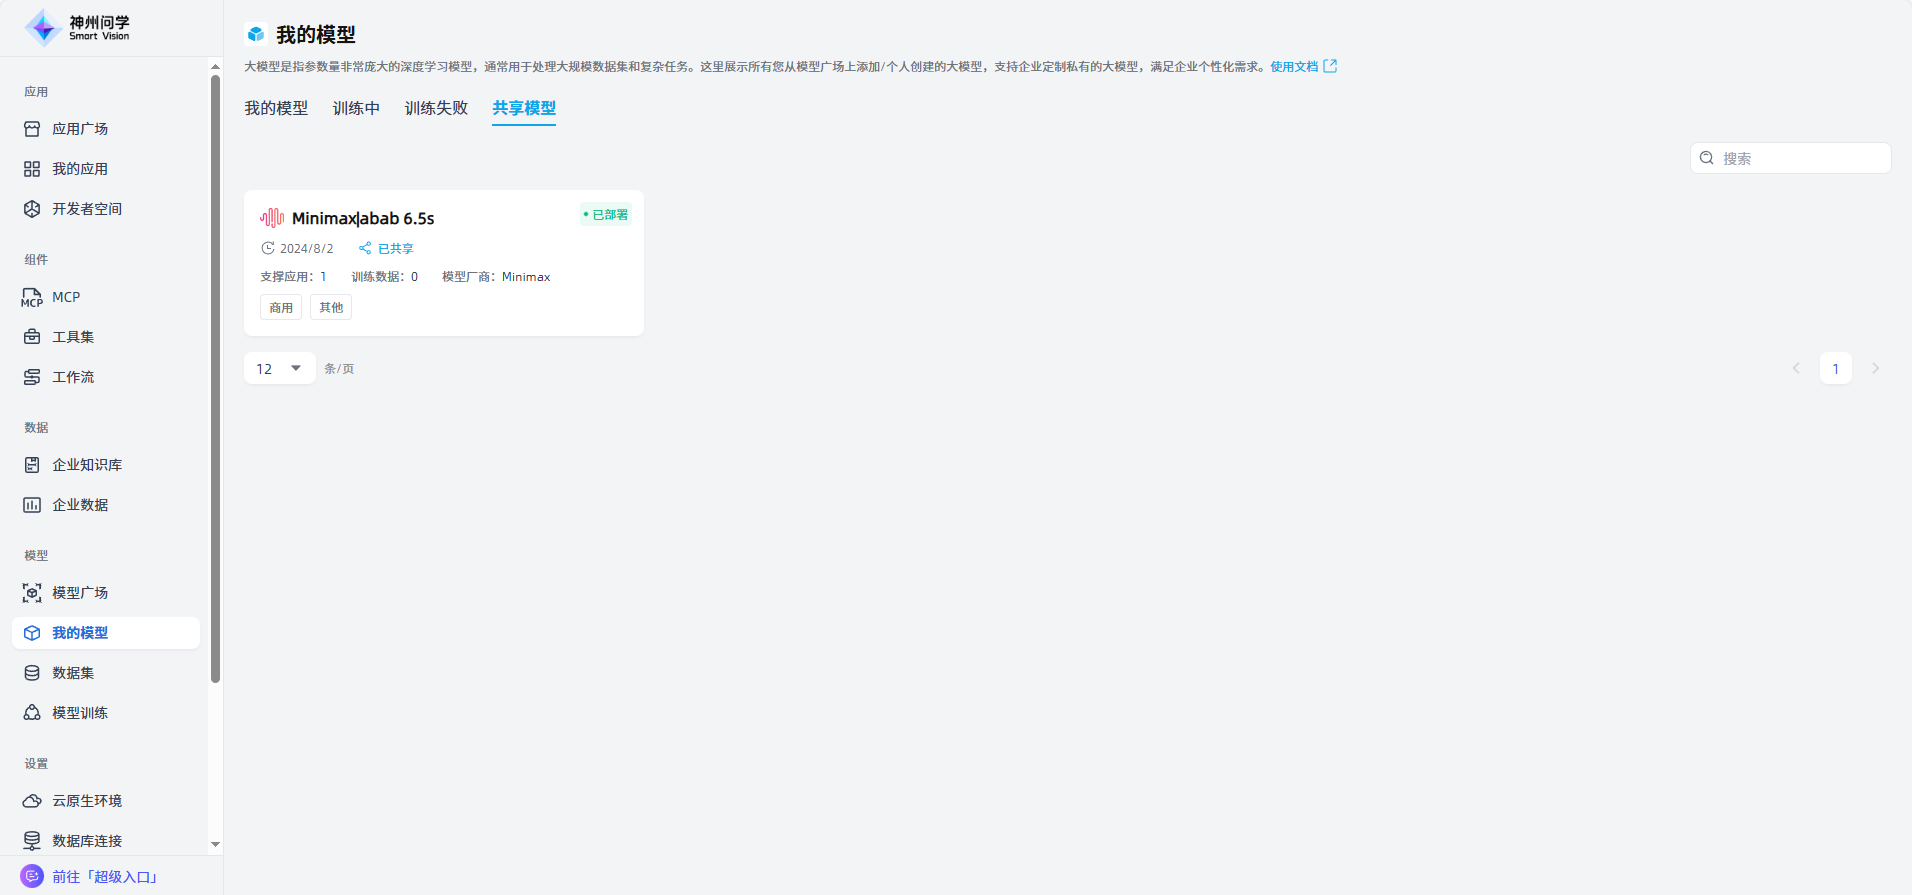Image resolution: width=1912 pixels, height=895 pixels.
Task: Open 企业知识库 icon in sidebar
Action: coord(32,465)
